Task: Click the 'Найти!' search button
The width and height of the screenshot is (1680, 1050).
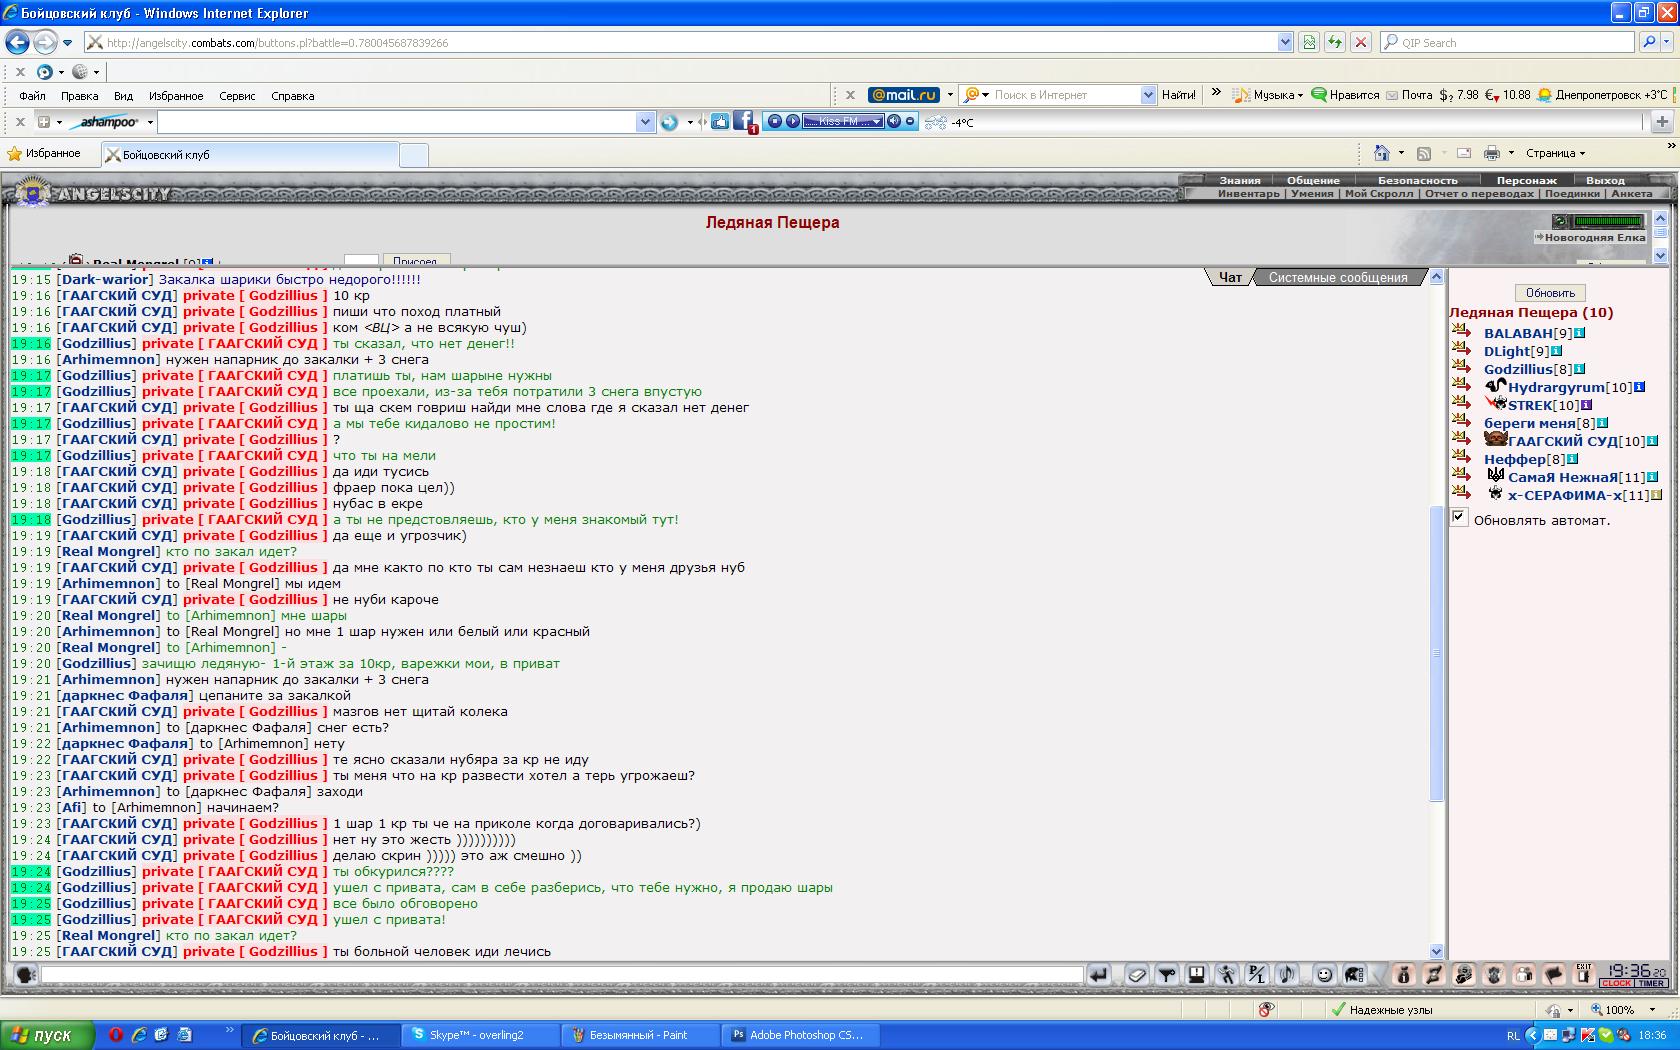Action: (x=1179, y=95)
